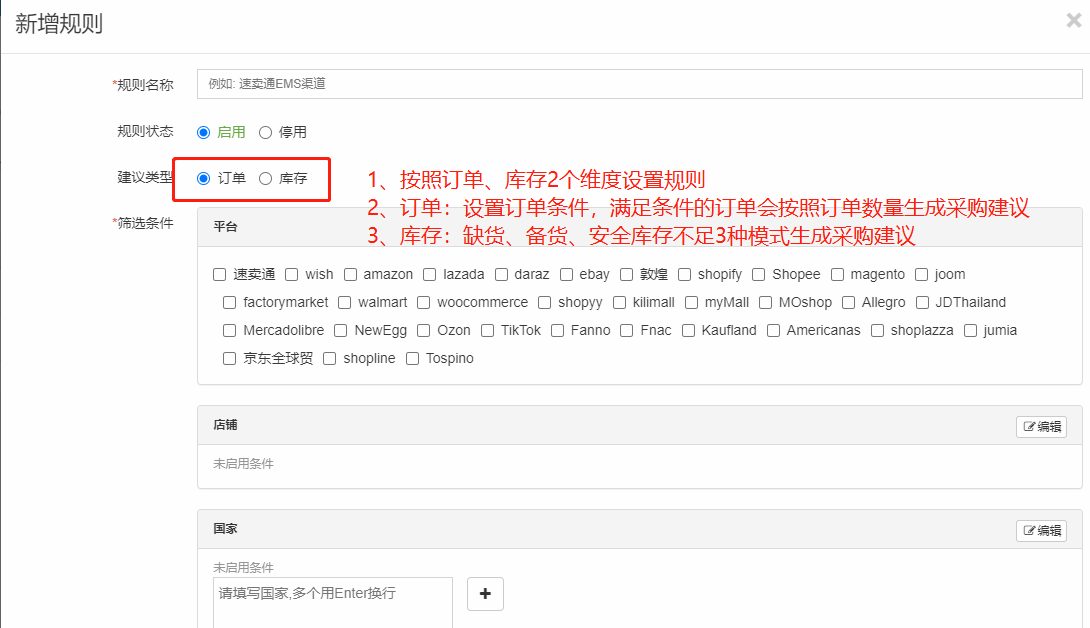Tick the Allegro platform checkbox
This screenshot has width=1090, height=628.
[x=848, y=303]
